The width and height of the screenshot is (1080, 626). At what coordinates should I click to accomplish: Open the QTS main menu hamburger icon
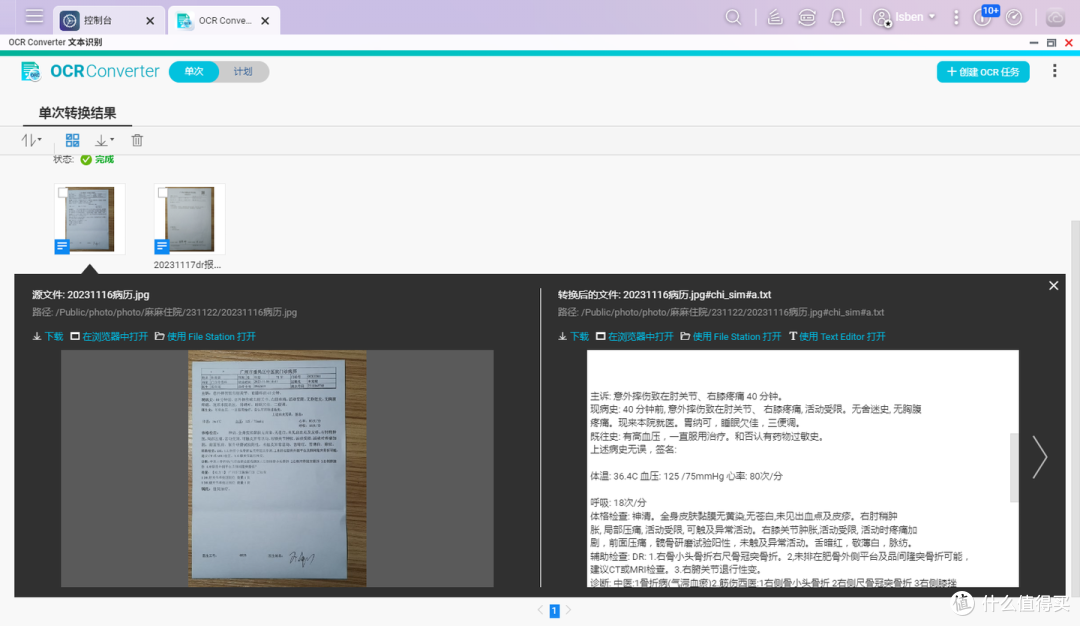click(x=34, y=16)
